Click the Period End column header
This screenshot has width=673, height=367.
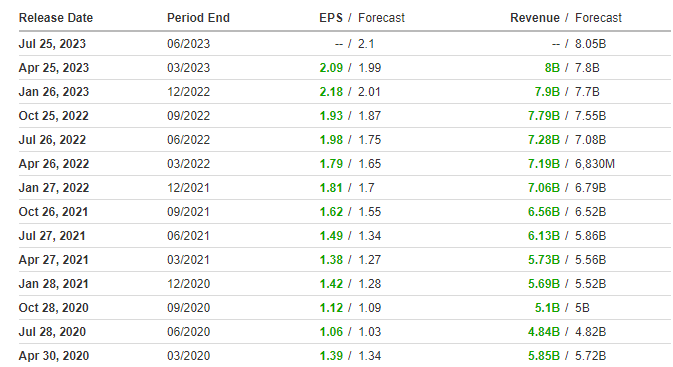coord(198,18)
